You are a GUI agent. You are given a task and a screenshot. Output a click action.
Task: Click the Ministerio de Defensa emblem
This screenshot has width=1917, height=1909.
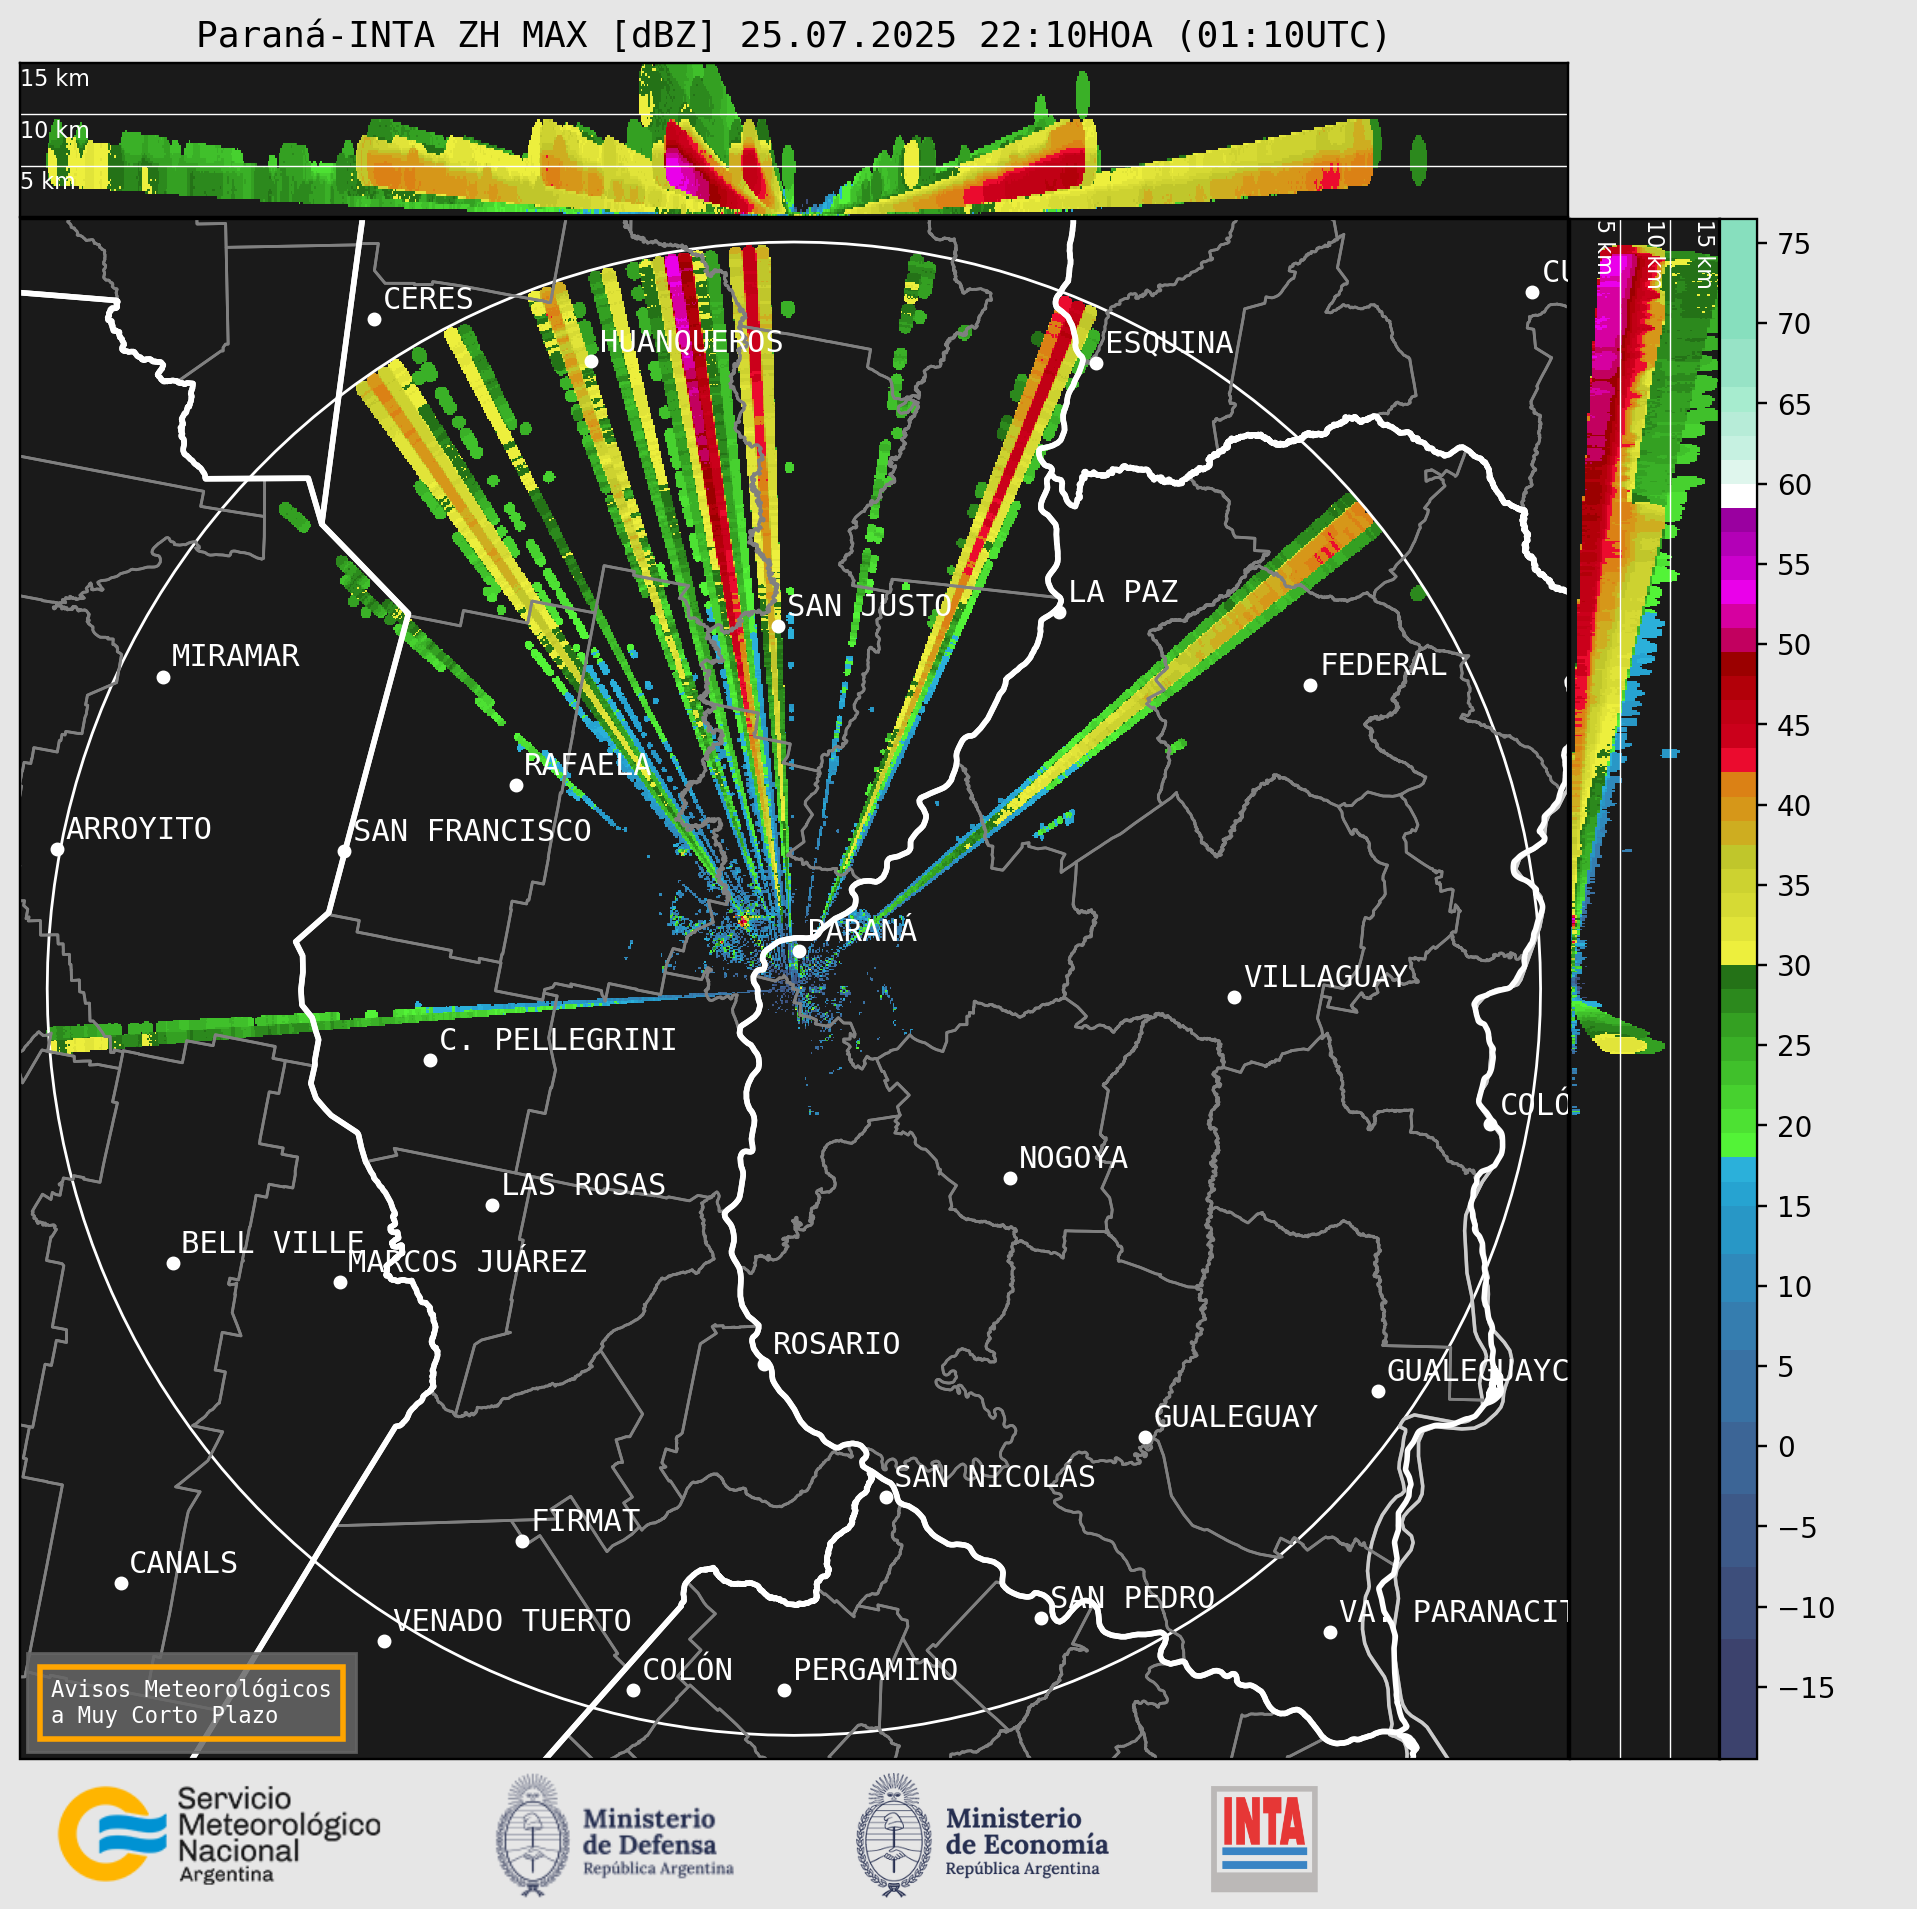click(533, 1835)
